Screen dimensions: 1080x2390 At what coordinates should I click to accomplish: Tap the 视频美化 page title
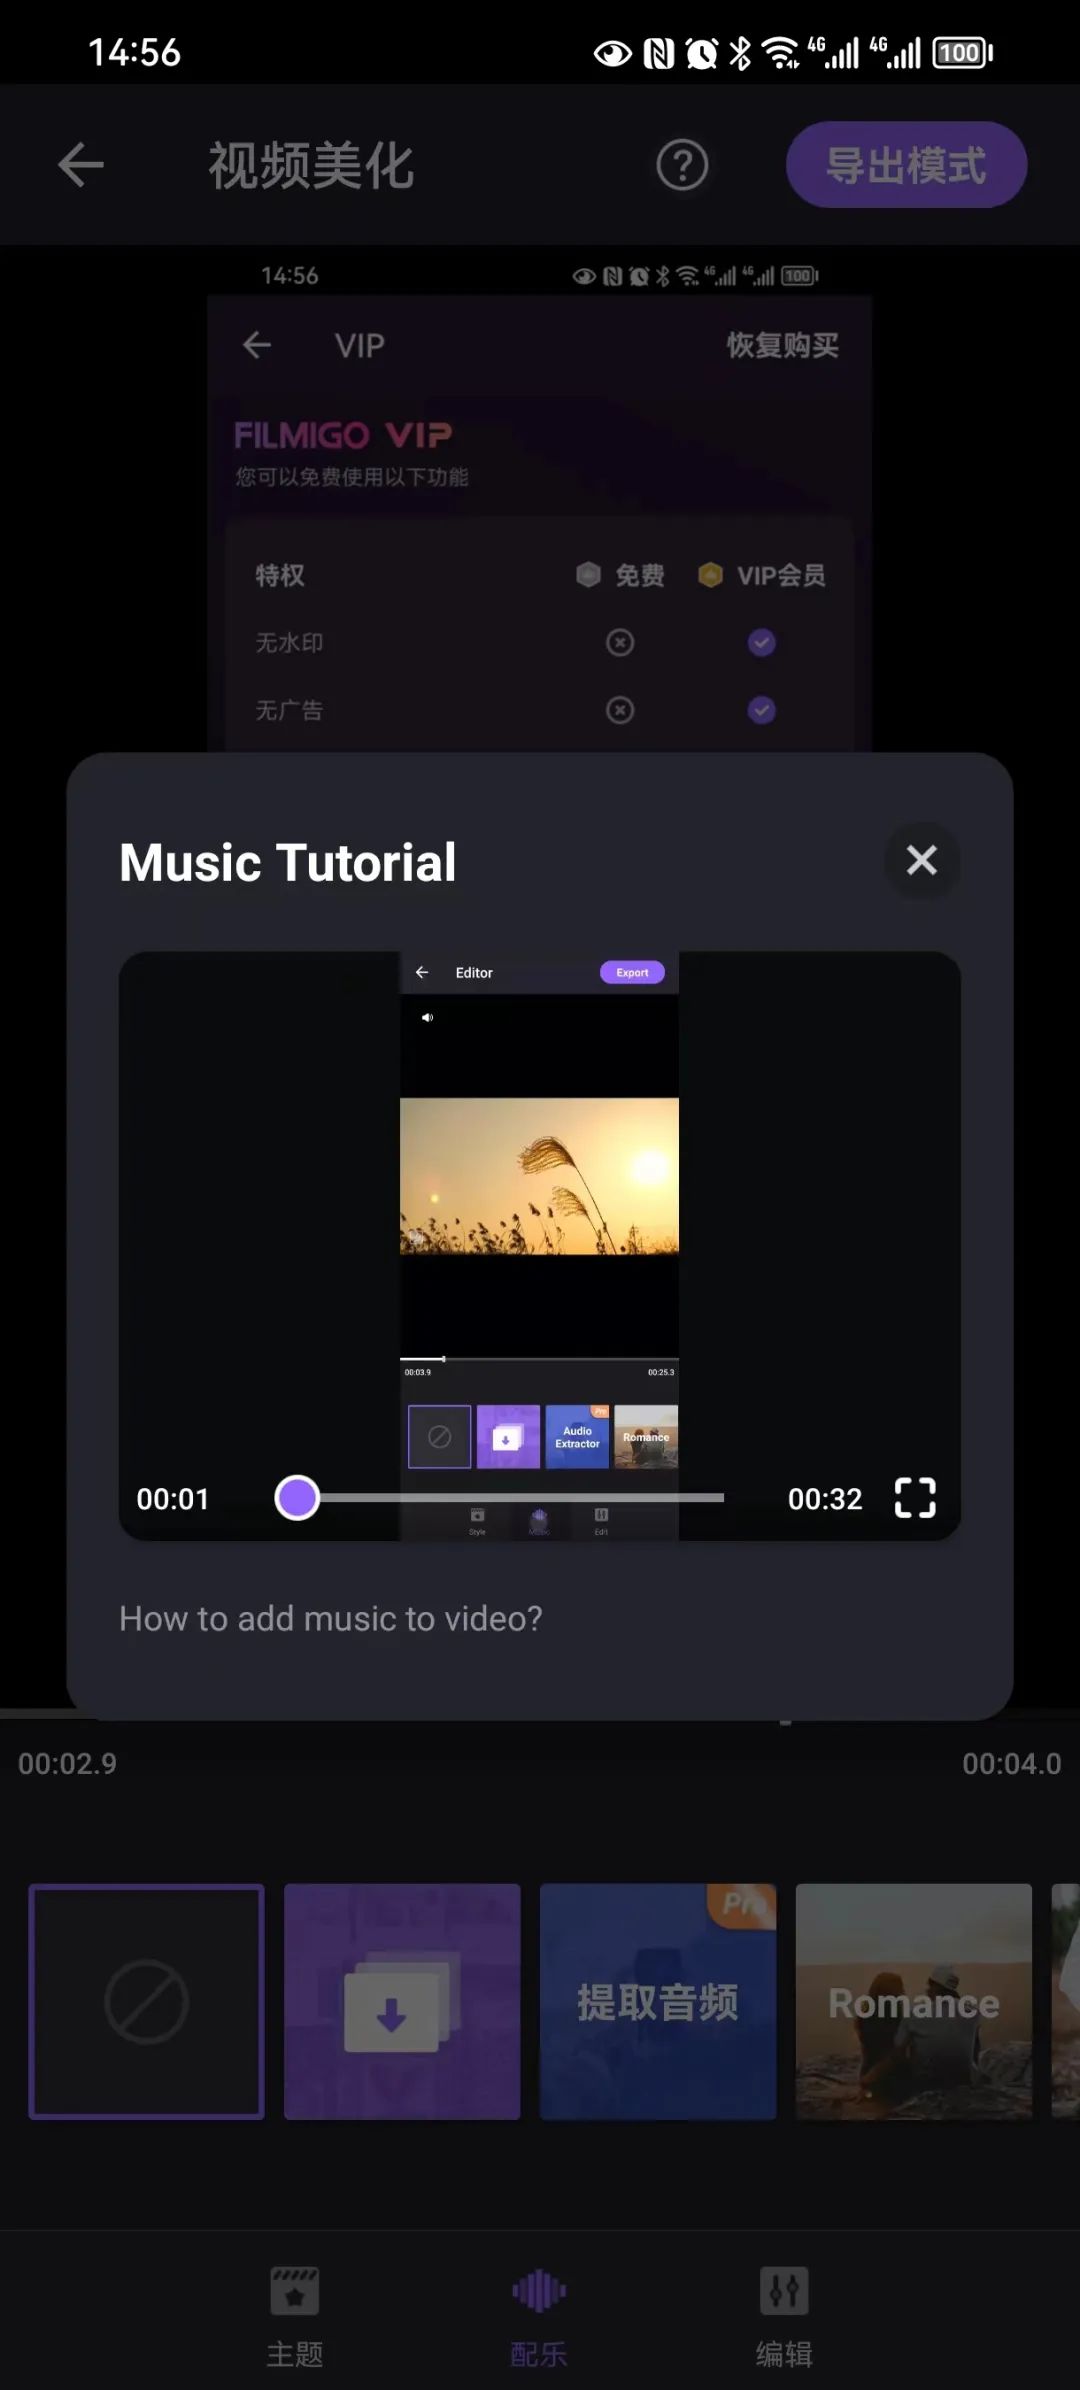point(311,166)
